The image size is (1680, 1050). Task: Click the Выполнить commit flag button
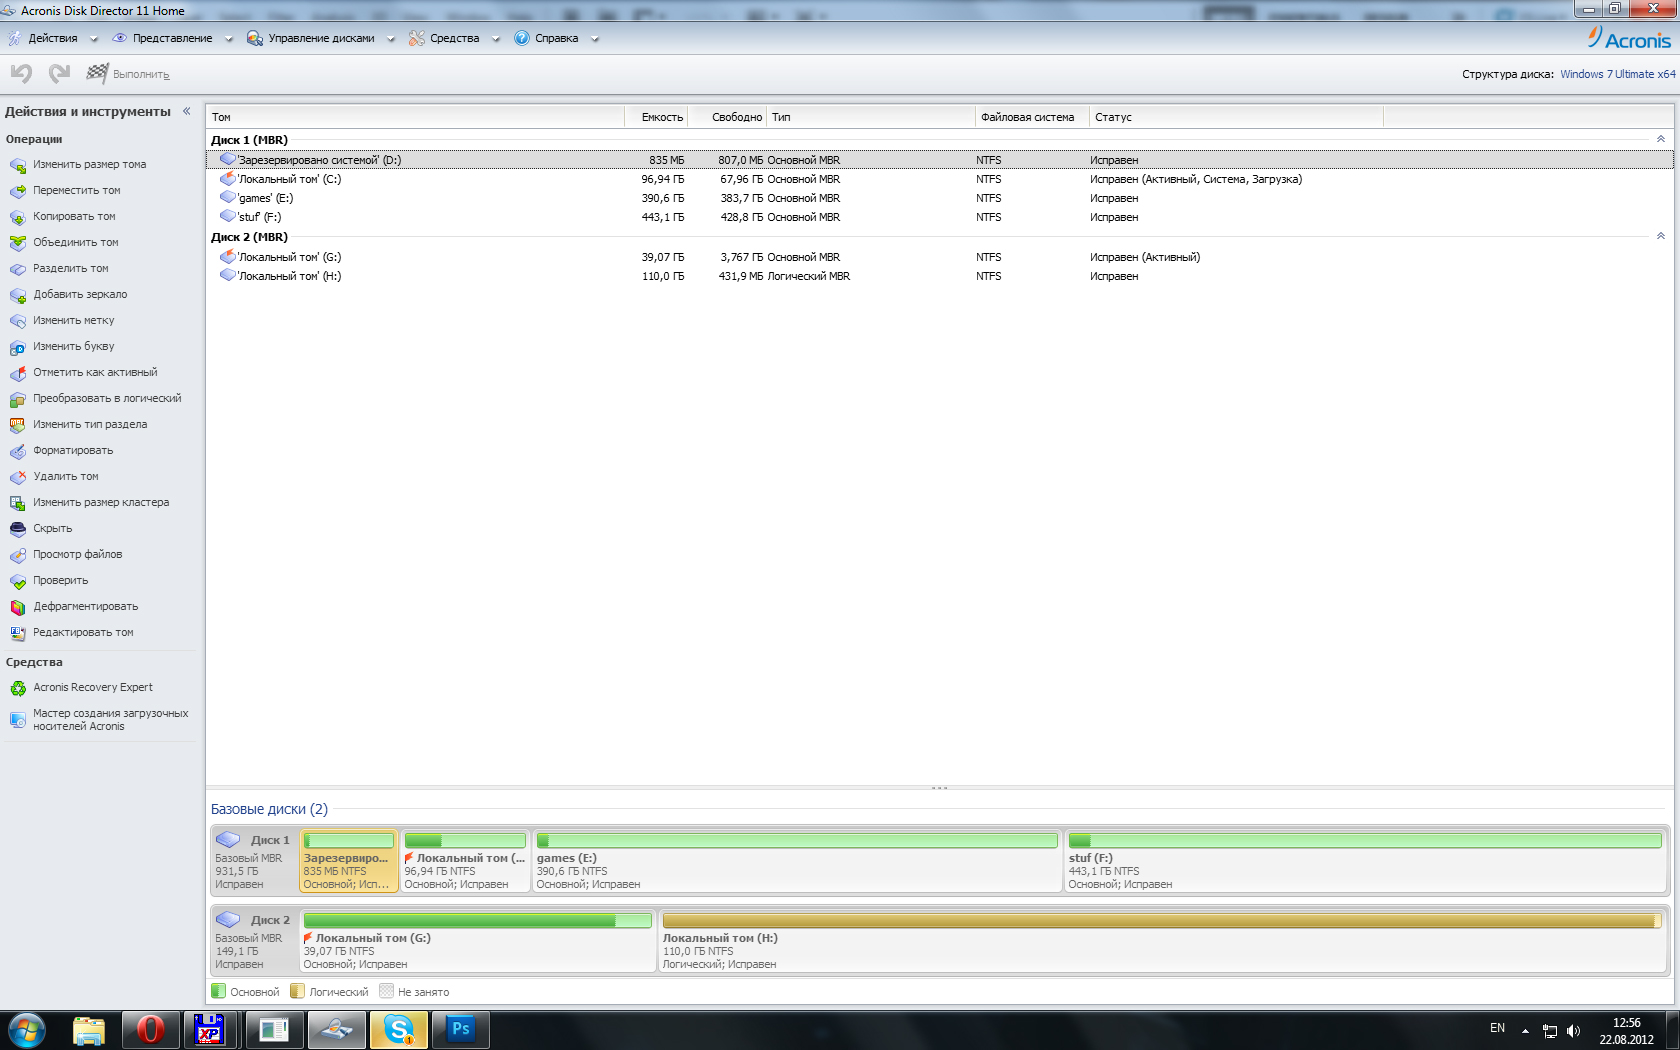[x=128, y=74]
